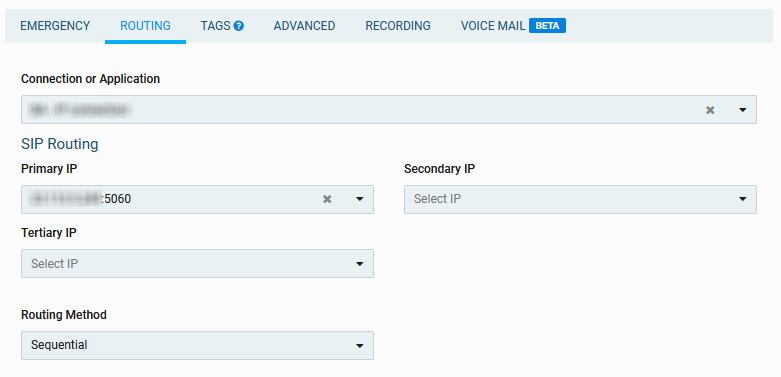
Task: Click the Connection or Application field value
Action: [x=80, y=110]
